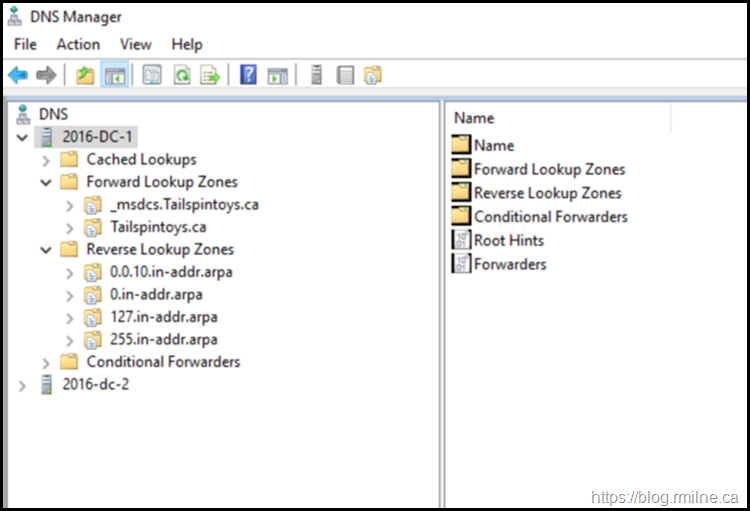Collapse the Reverse Lookup Zones node
The height and width of the screenshot is (511, 750).
point(46,250)
